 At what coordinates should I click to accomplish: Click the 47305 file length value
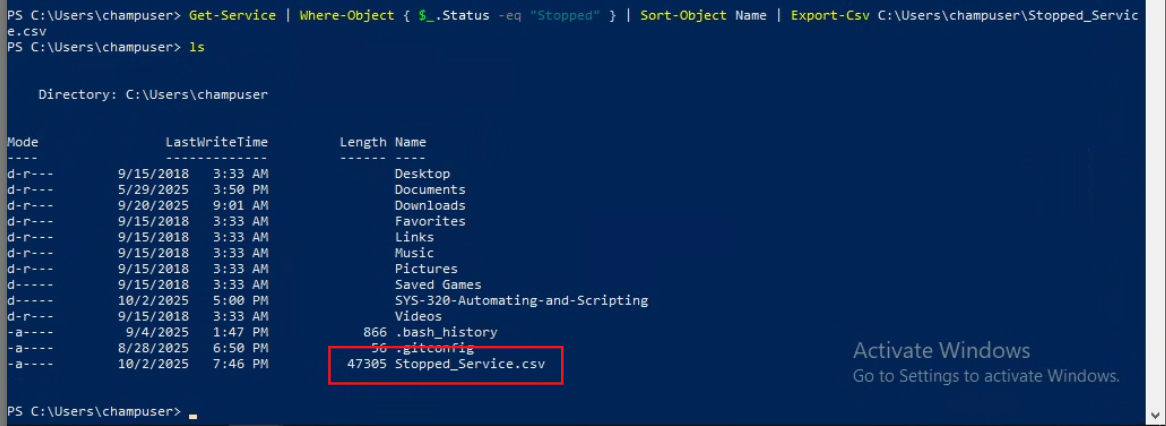click(x=363, y=364)
